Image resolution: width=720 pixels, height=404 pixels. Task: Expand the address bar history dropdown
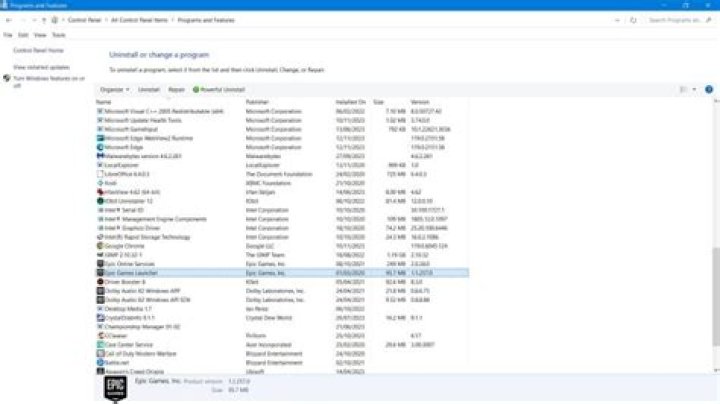pyautogui.click(x=617, y=20)
